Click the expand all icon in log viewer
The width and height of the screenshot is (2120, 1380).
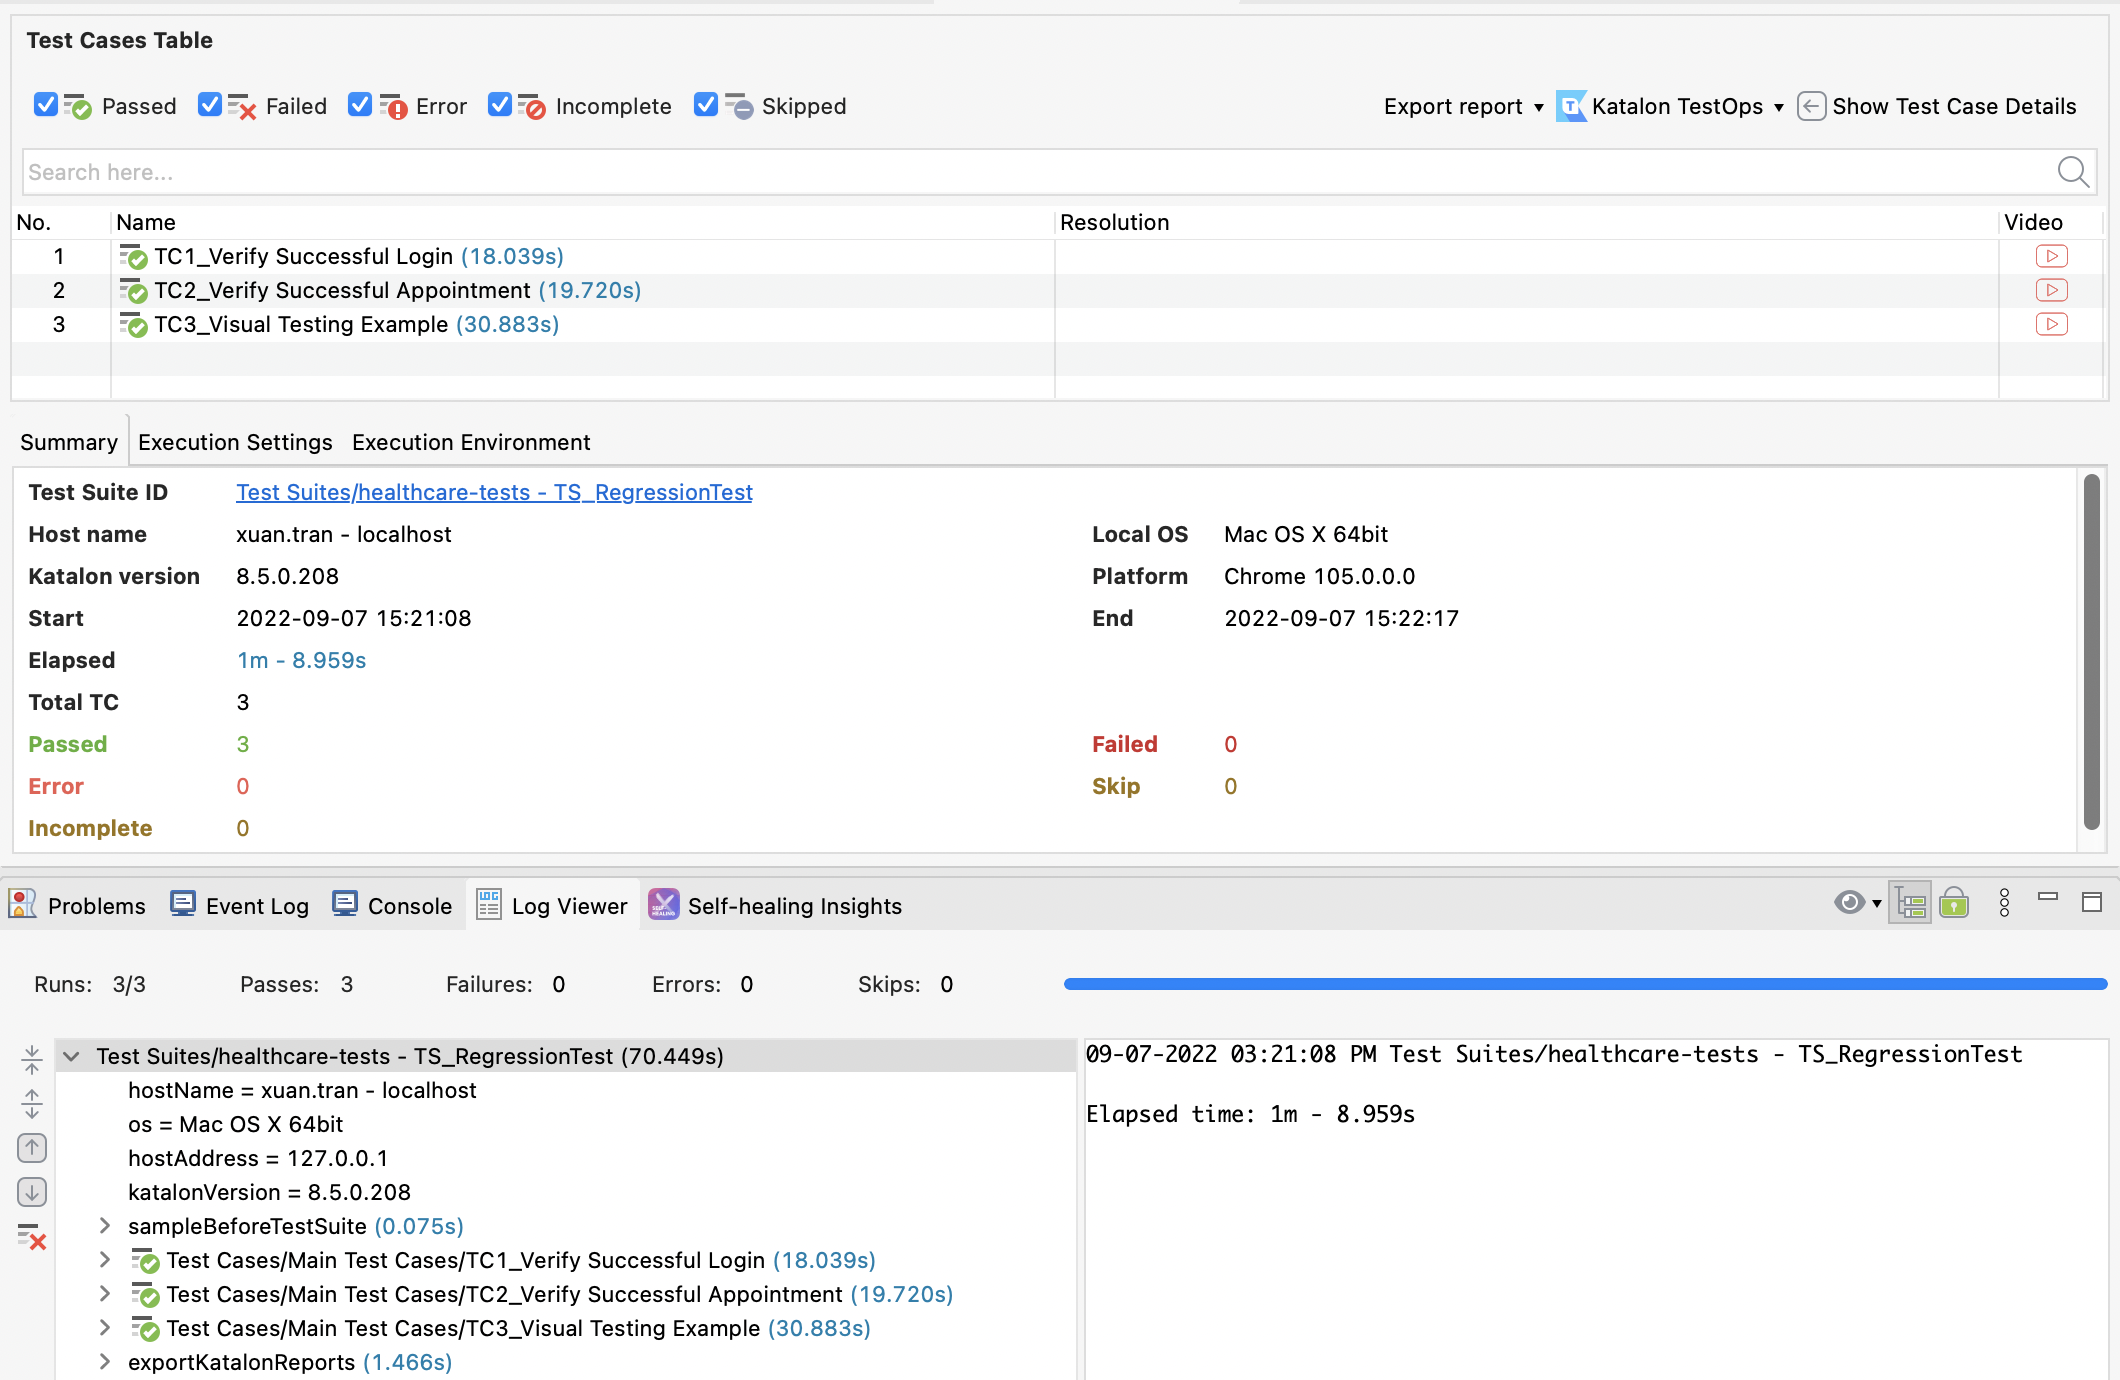pyautogui.click(x=32, y=1104)
